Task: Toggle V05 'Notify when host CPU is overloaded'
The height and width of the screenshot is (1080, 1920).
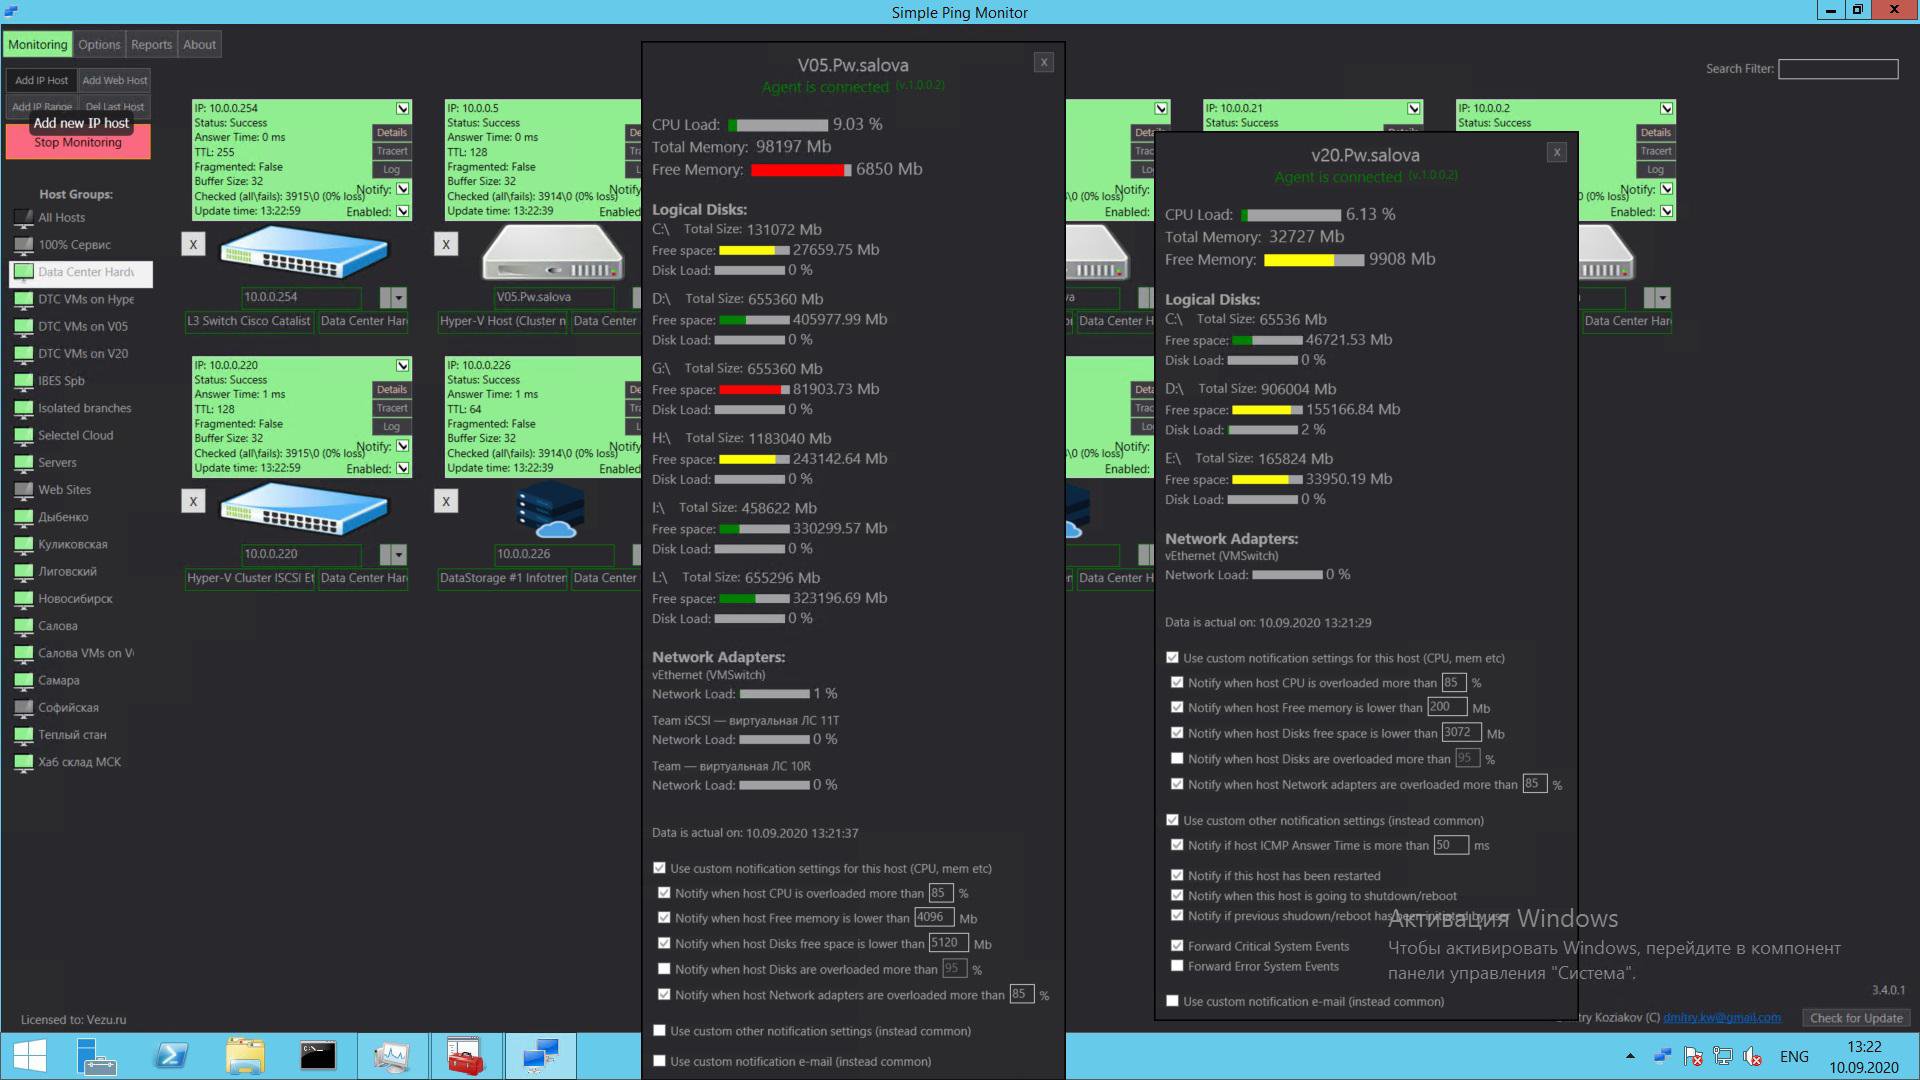Action: (664, 893)
